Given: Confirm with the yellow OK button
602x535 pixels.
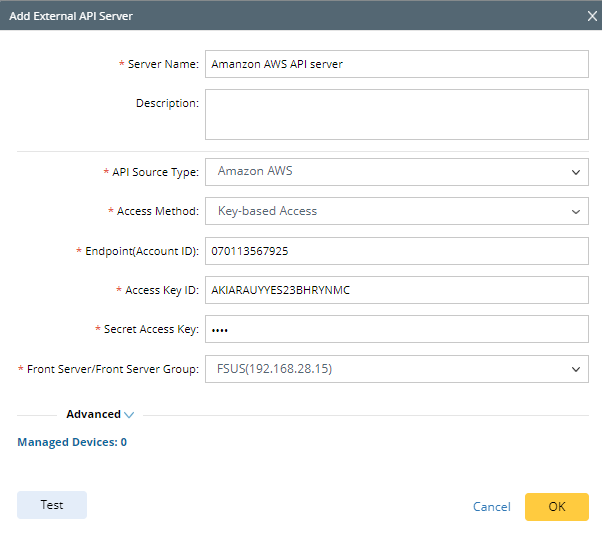Looking at the screenshot, I should [556, 507].
